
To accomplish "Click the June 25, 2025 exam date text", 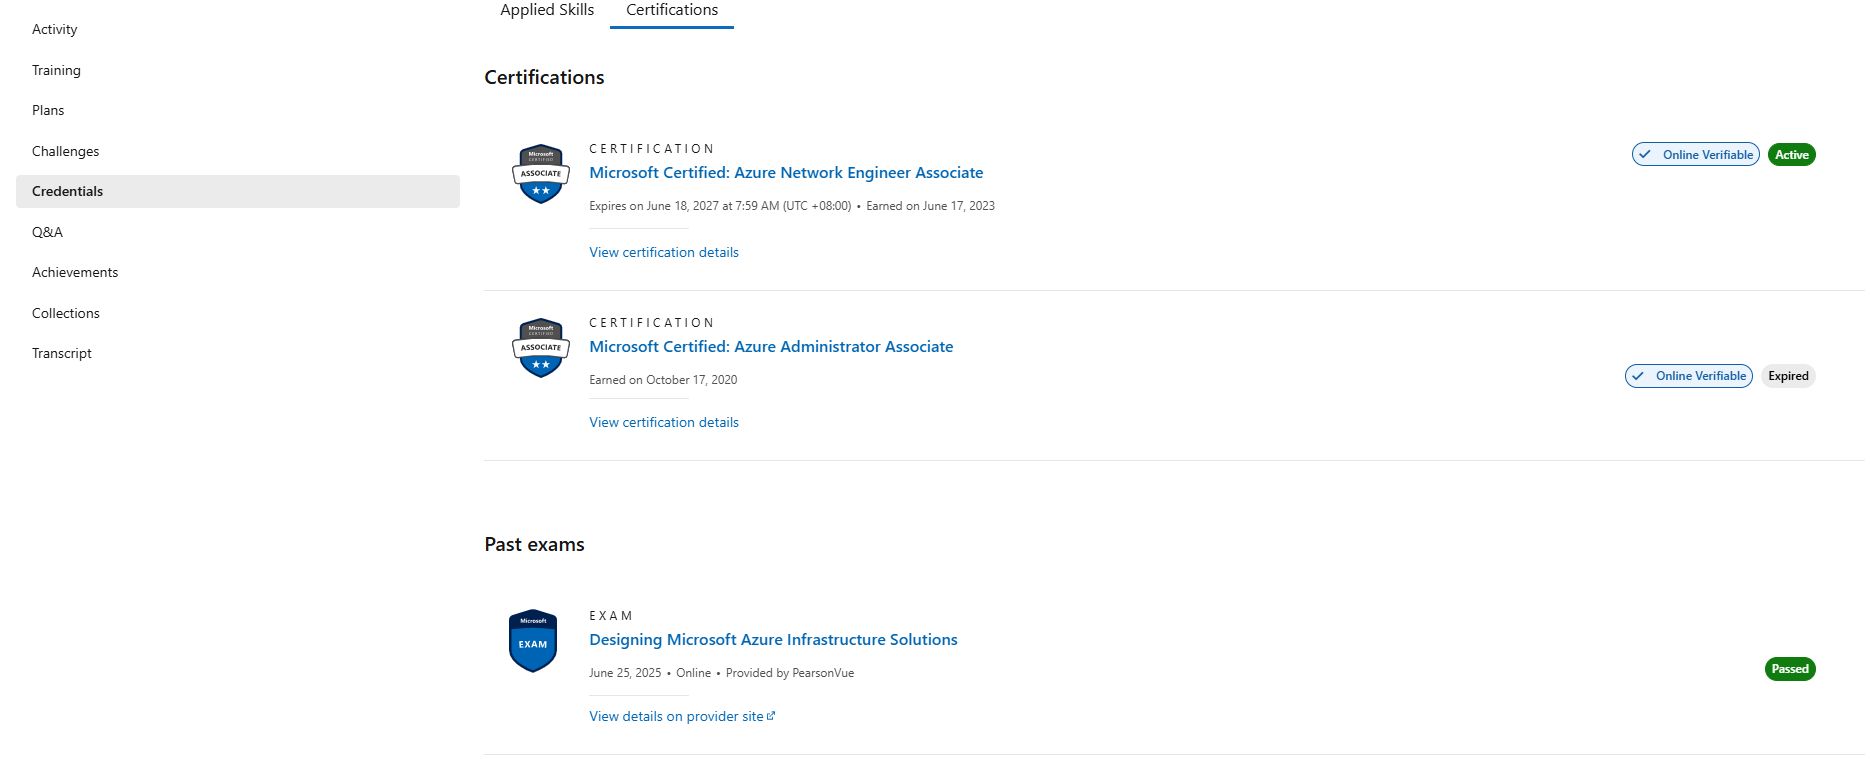I will tap(625, 673).
